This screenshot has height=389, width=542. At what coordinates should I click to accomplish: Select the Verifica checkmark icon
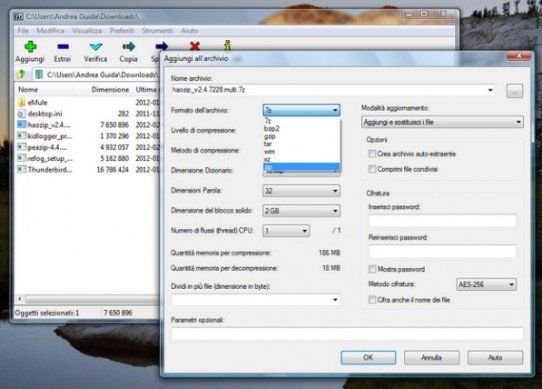(x=95, y=47)
